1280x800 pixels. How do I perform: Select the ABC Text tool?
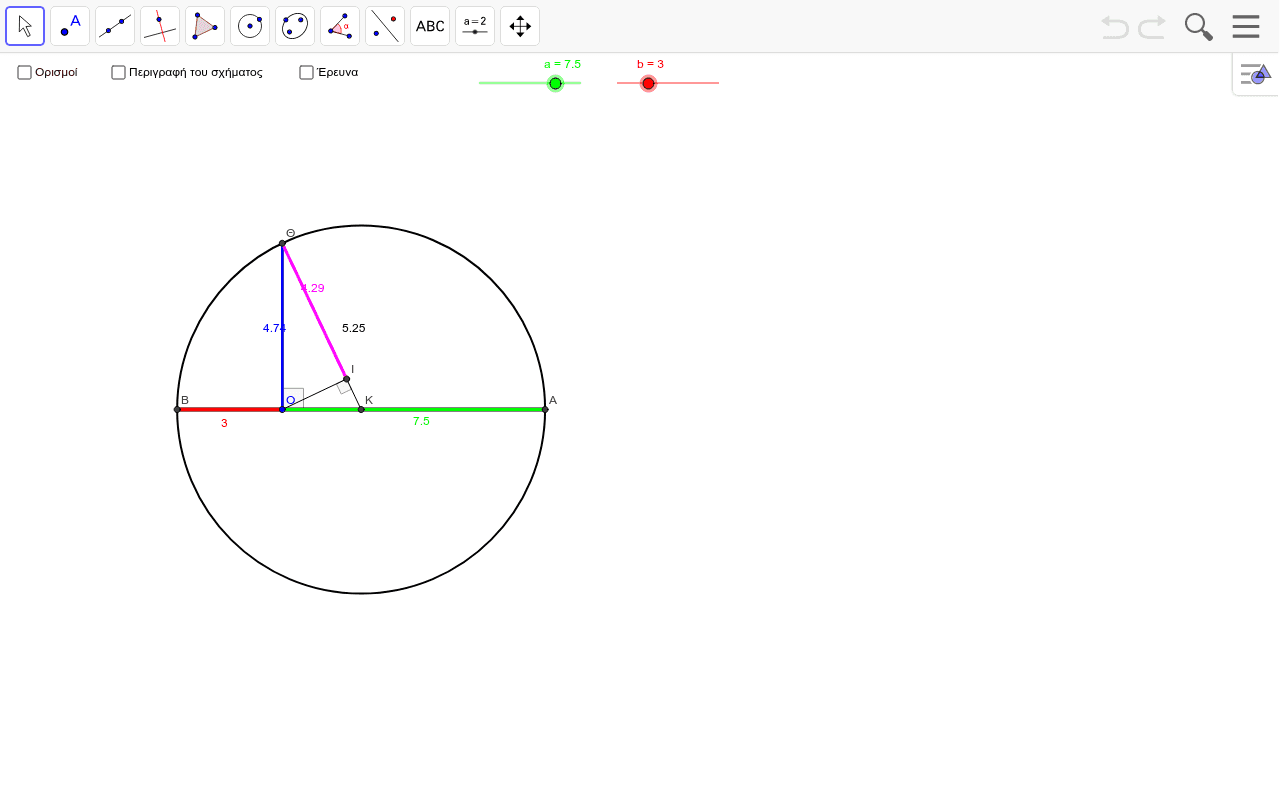tap(430, 26)
